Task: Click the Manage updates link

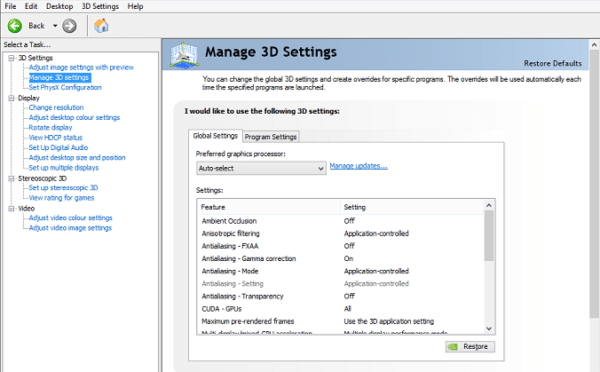Action: coord(359,166)
